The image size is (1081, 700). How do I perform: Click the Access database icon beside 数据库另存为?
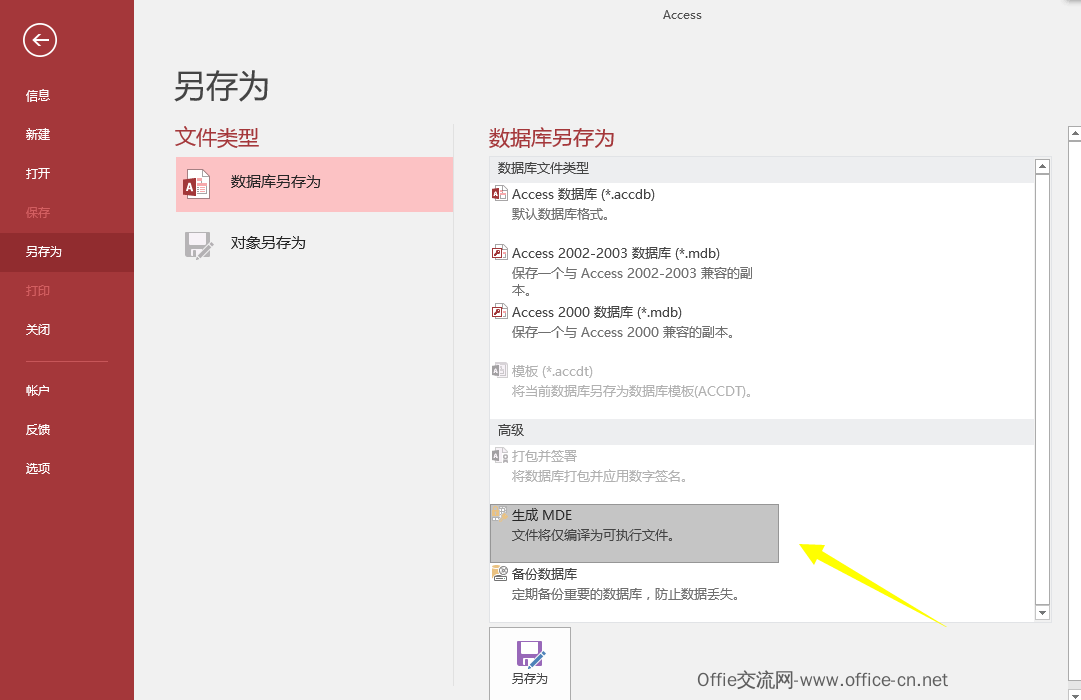pyautogui.click(x=196, y=184)
